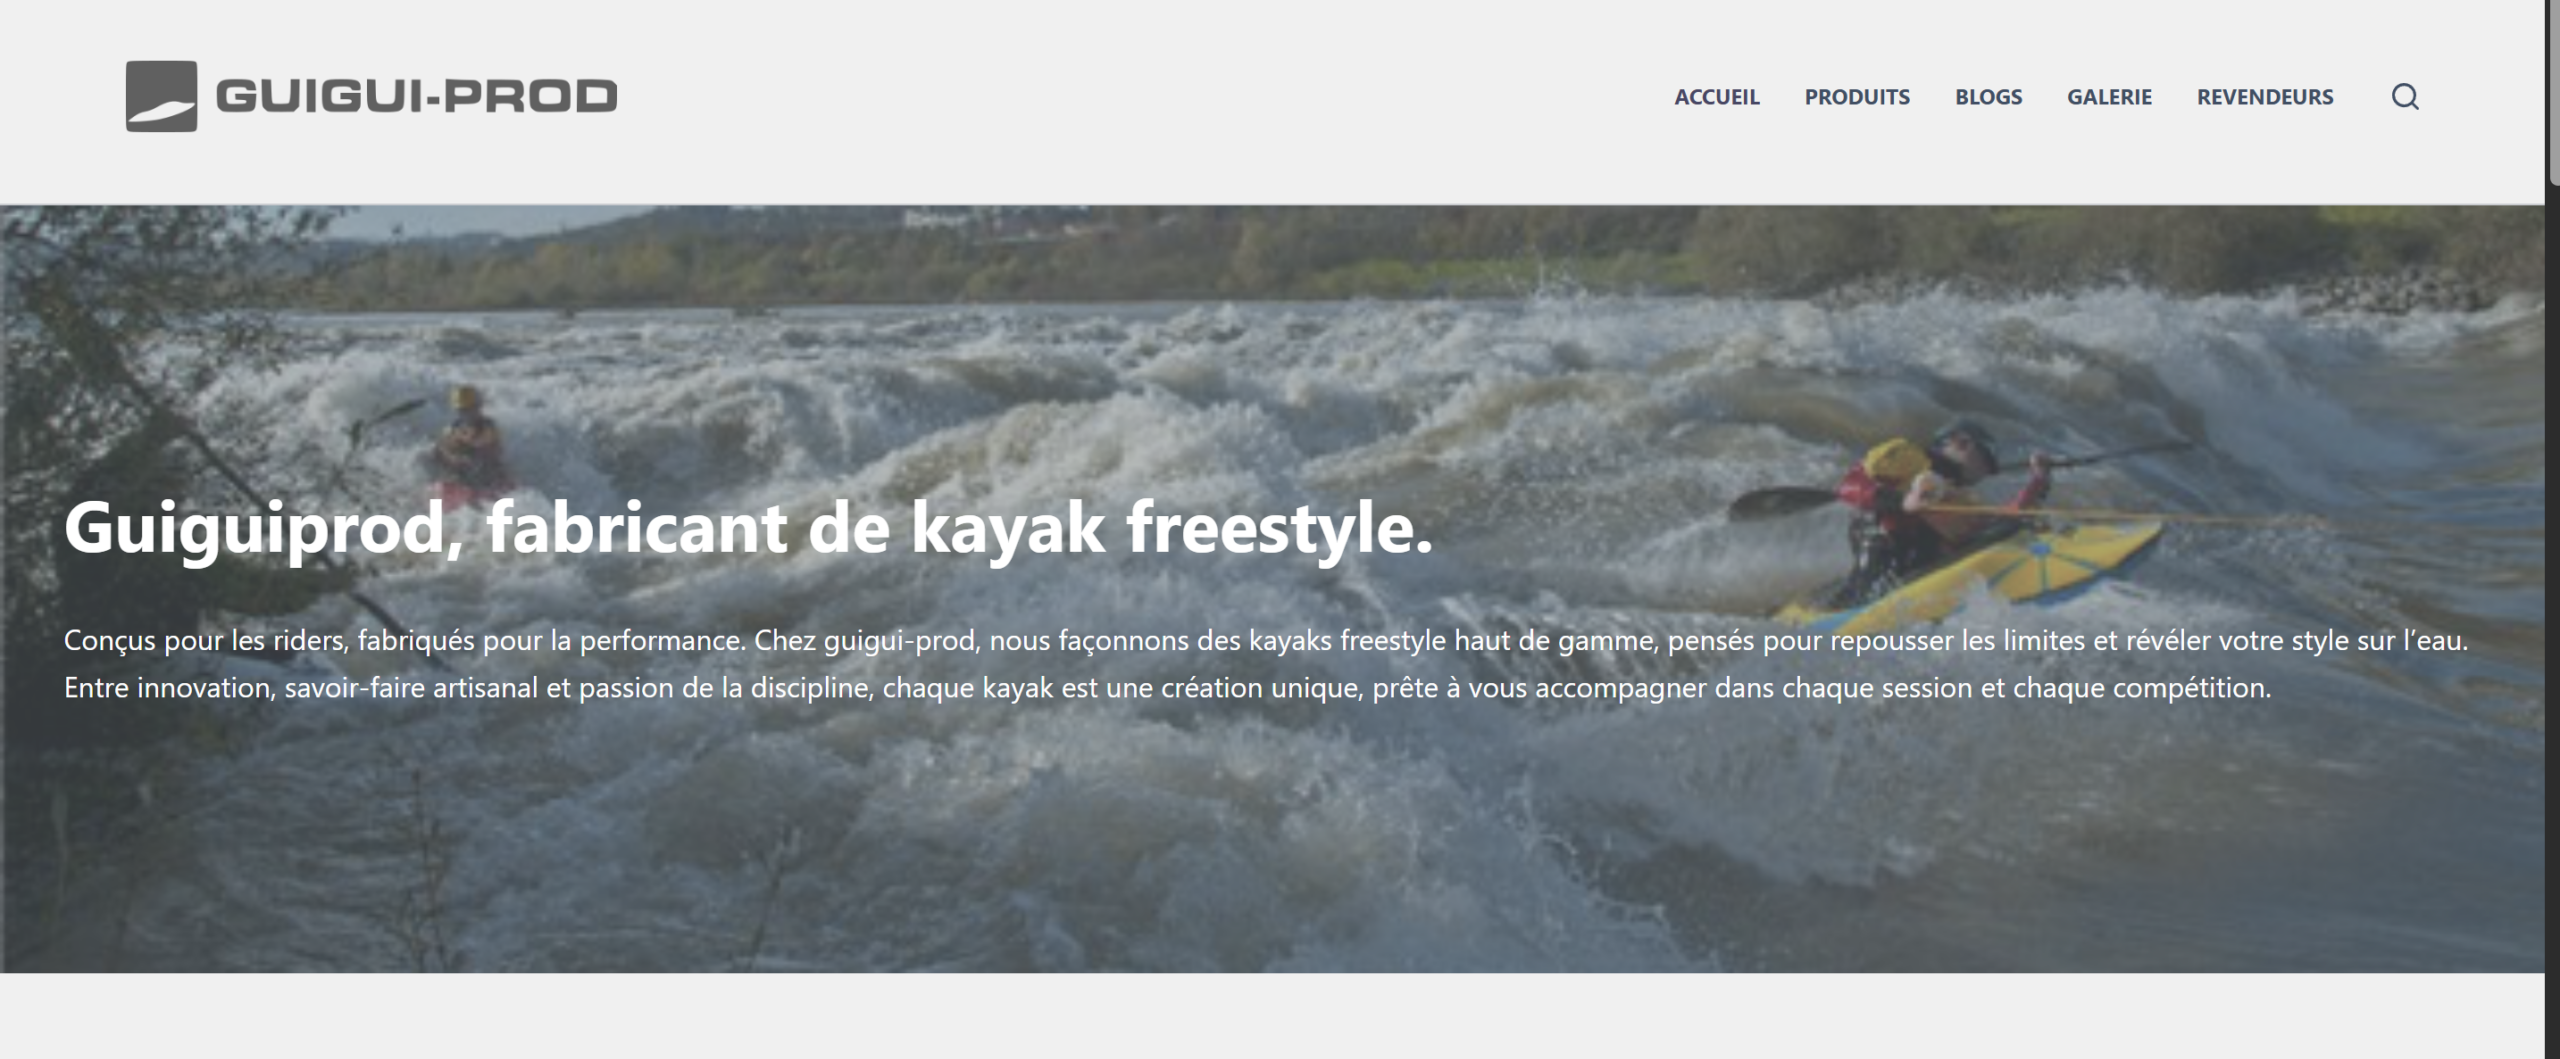
Task: Click the Guigui-Prod kayak logo icon
Action: click(x=161, y=96)
